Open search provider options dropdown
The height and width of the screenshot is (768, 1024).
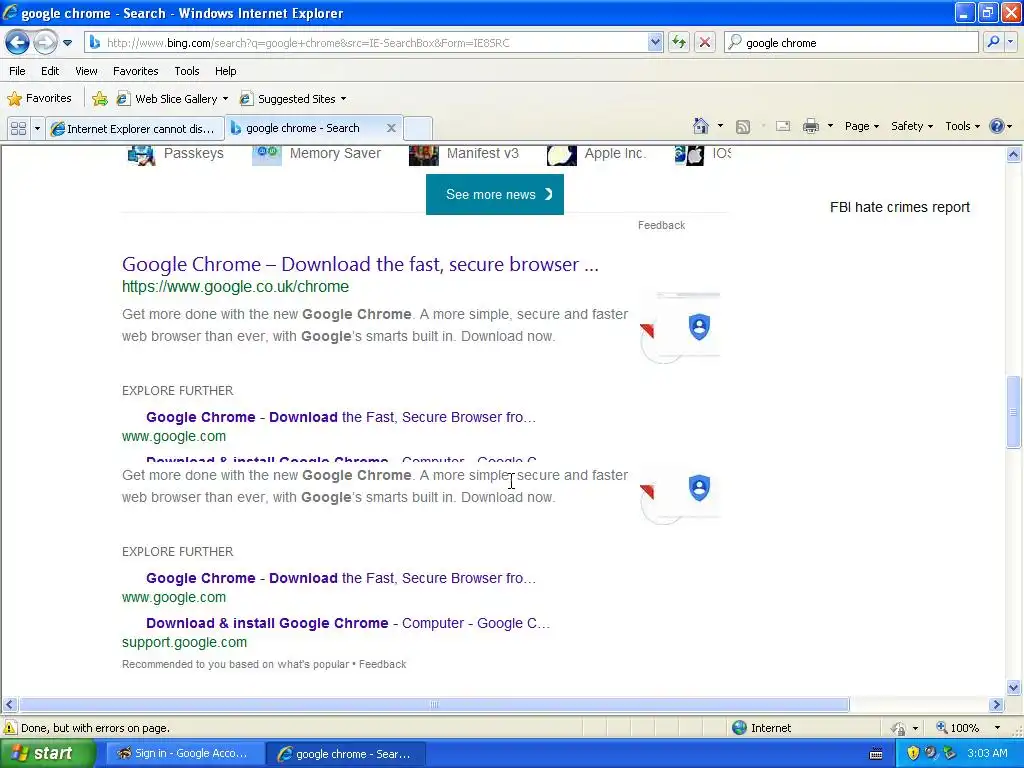click(1010, 42)
